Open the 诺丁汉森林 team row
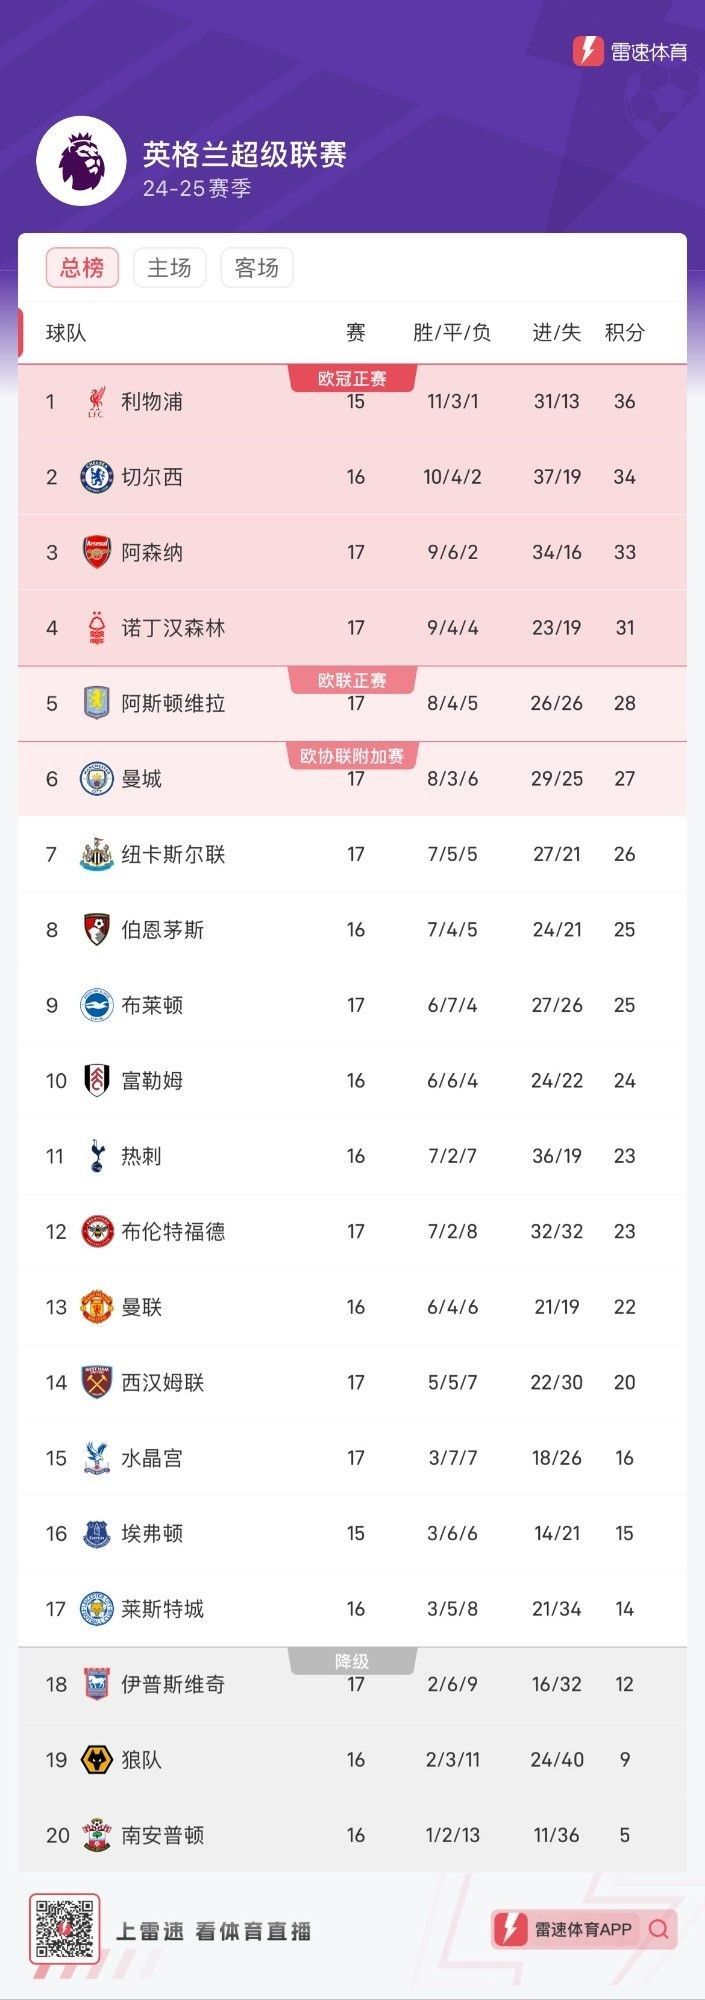Image resolution: width=705 pixels, height=2000 pixels. click(x=352, y=628)
